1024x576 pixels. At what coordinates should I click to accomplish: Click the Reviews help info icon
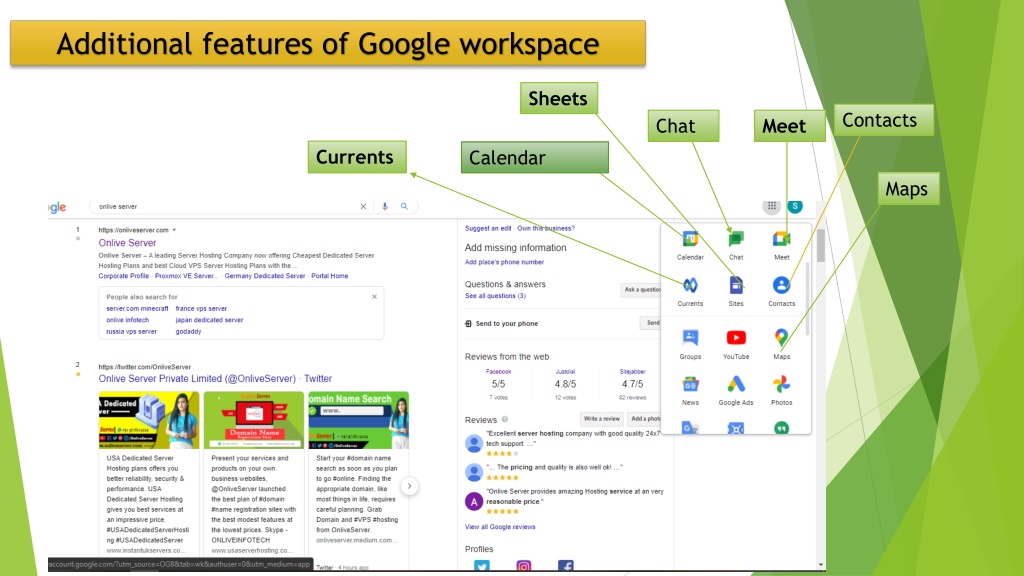click(x=505, y=419)
